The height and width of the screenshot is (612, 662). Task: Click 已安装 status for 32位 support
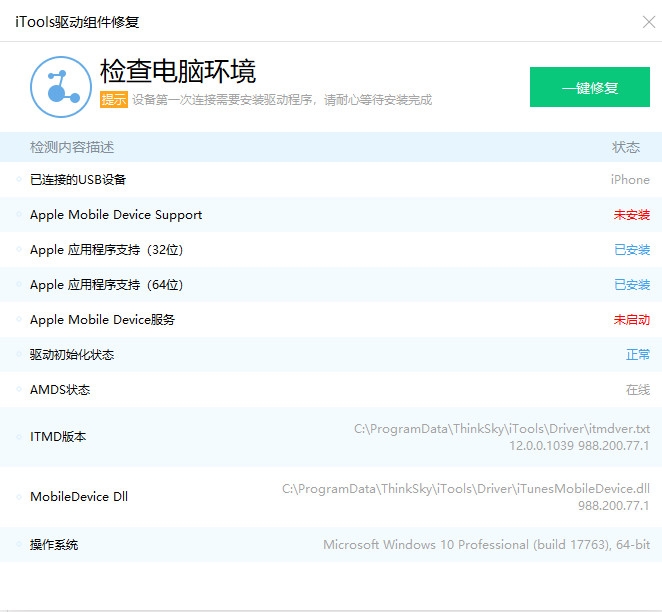[632, 250]
